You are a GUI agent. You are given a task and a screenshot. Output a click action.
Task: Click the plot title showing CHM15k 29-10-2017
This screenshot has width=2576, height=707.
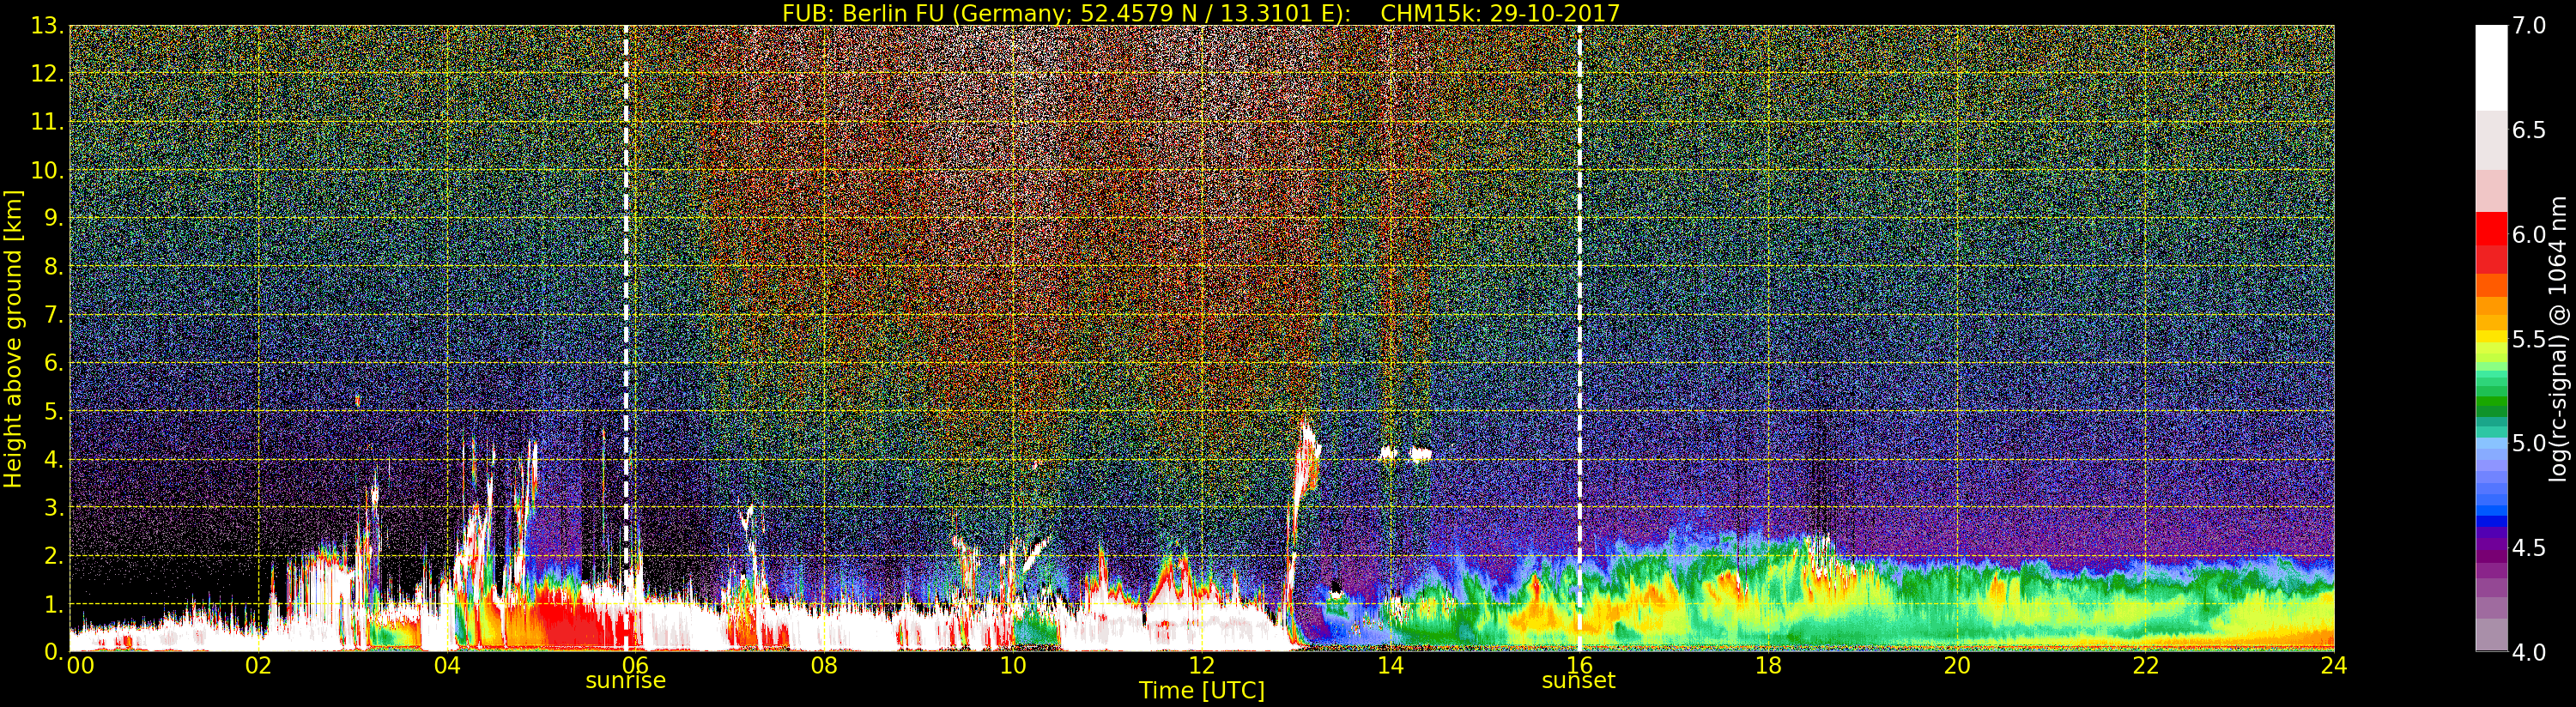1200,13
